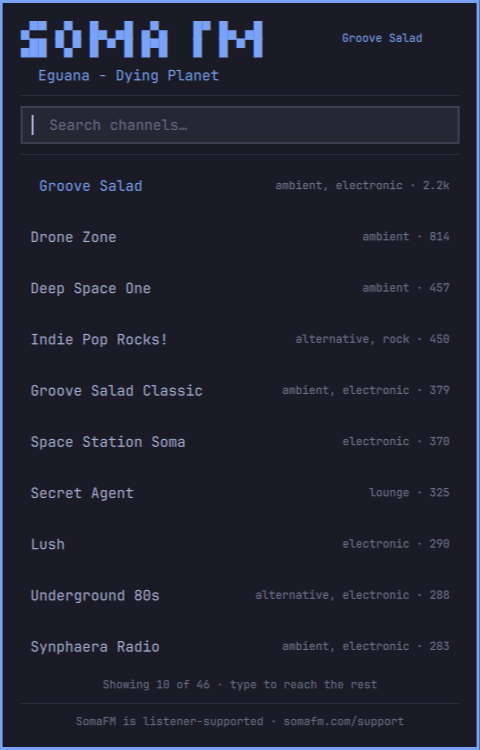This screenshot has width=480, height=750.
Task: Click the lounge genre tag on Secret Agent
Action: point(389,492)
